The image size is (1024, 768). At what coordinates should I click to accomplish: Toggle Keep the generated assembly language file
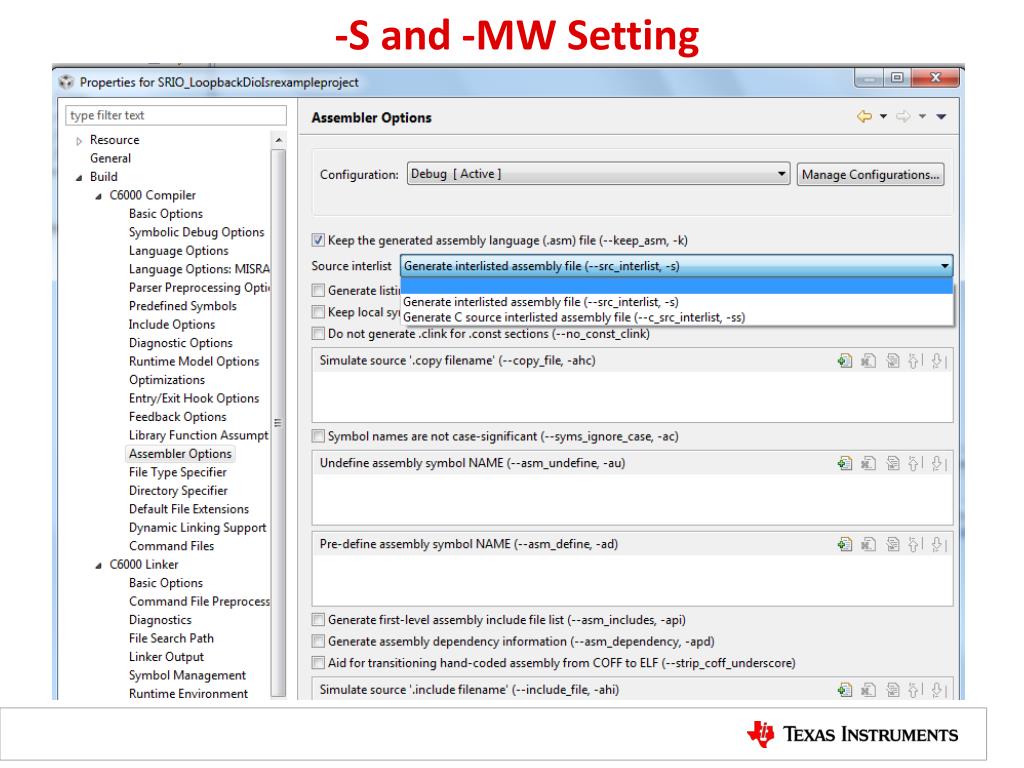tap(318, 240)
